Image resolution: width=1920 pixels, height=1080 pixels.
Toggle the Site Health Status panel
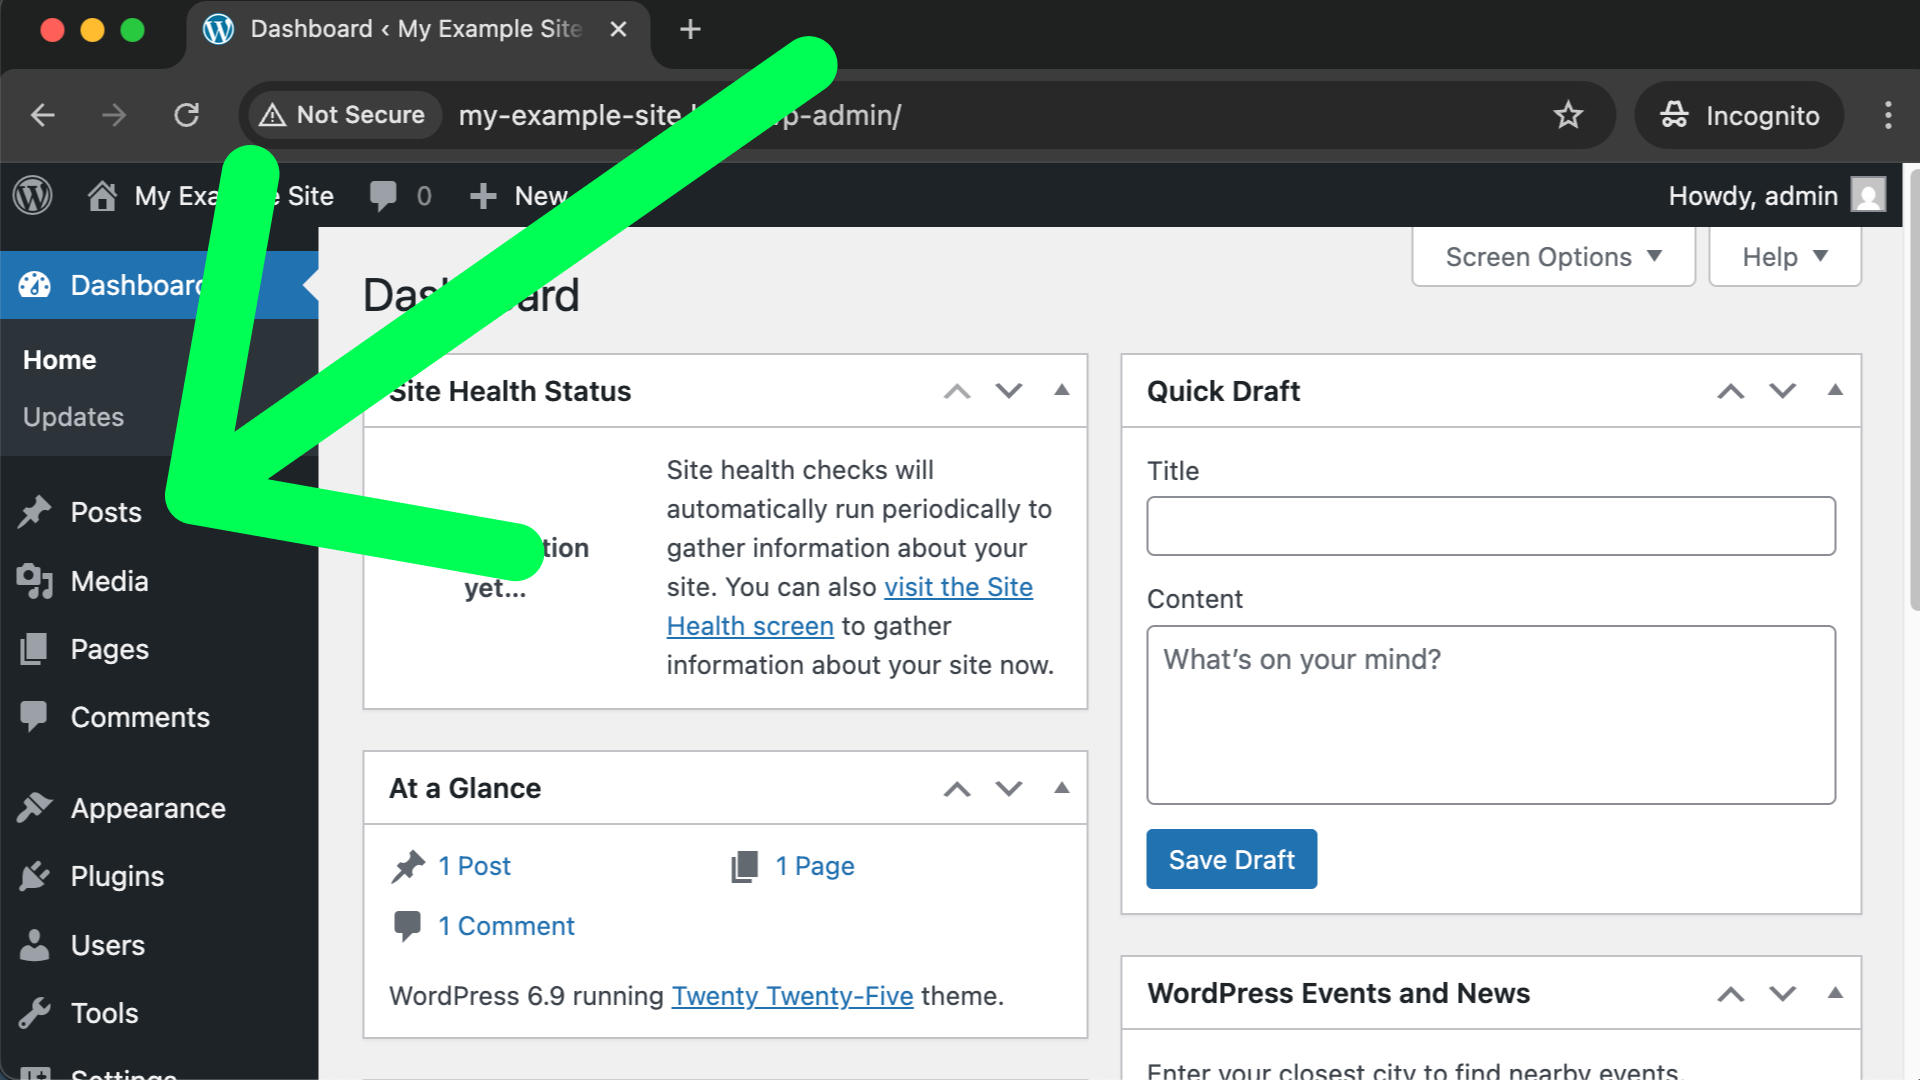1062,390
